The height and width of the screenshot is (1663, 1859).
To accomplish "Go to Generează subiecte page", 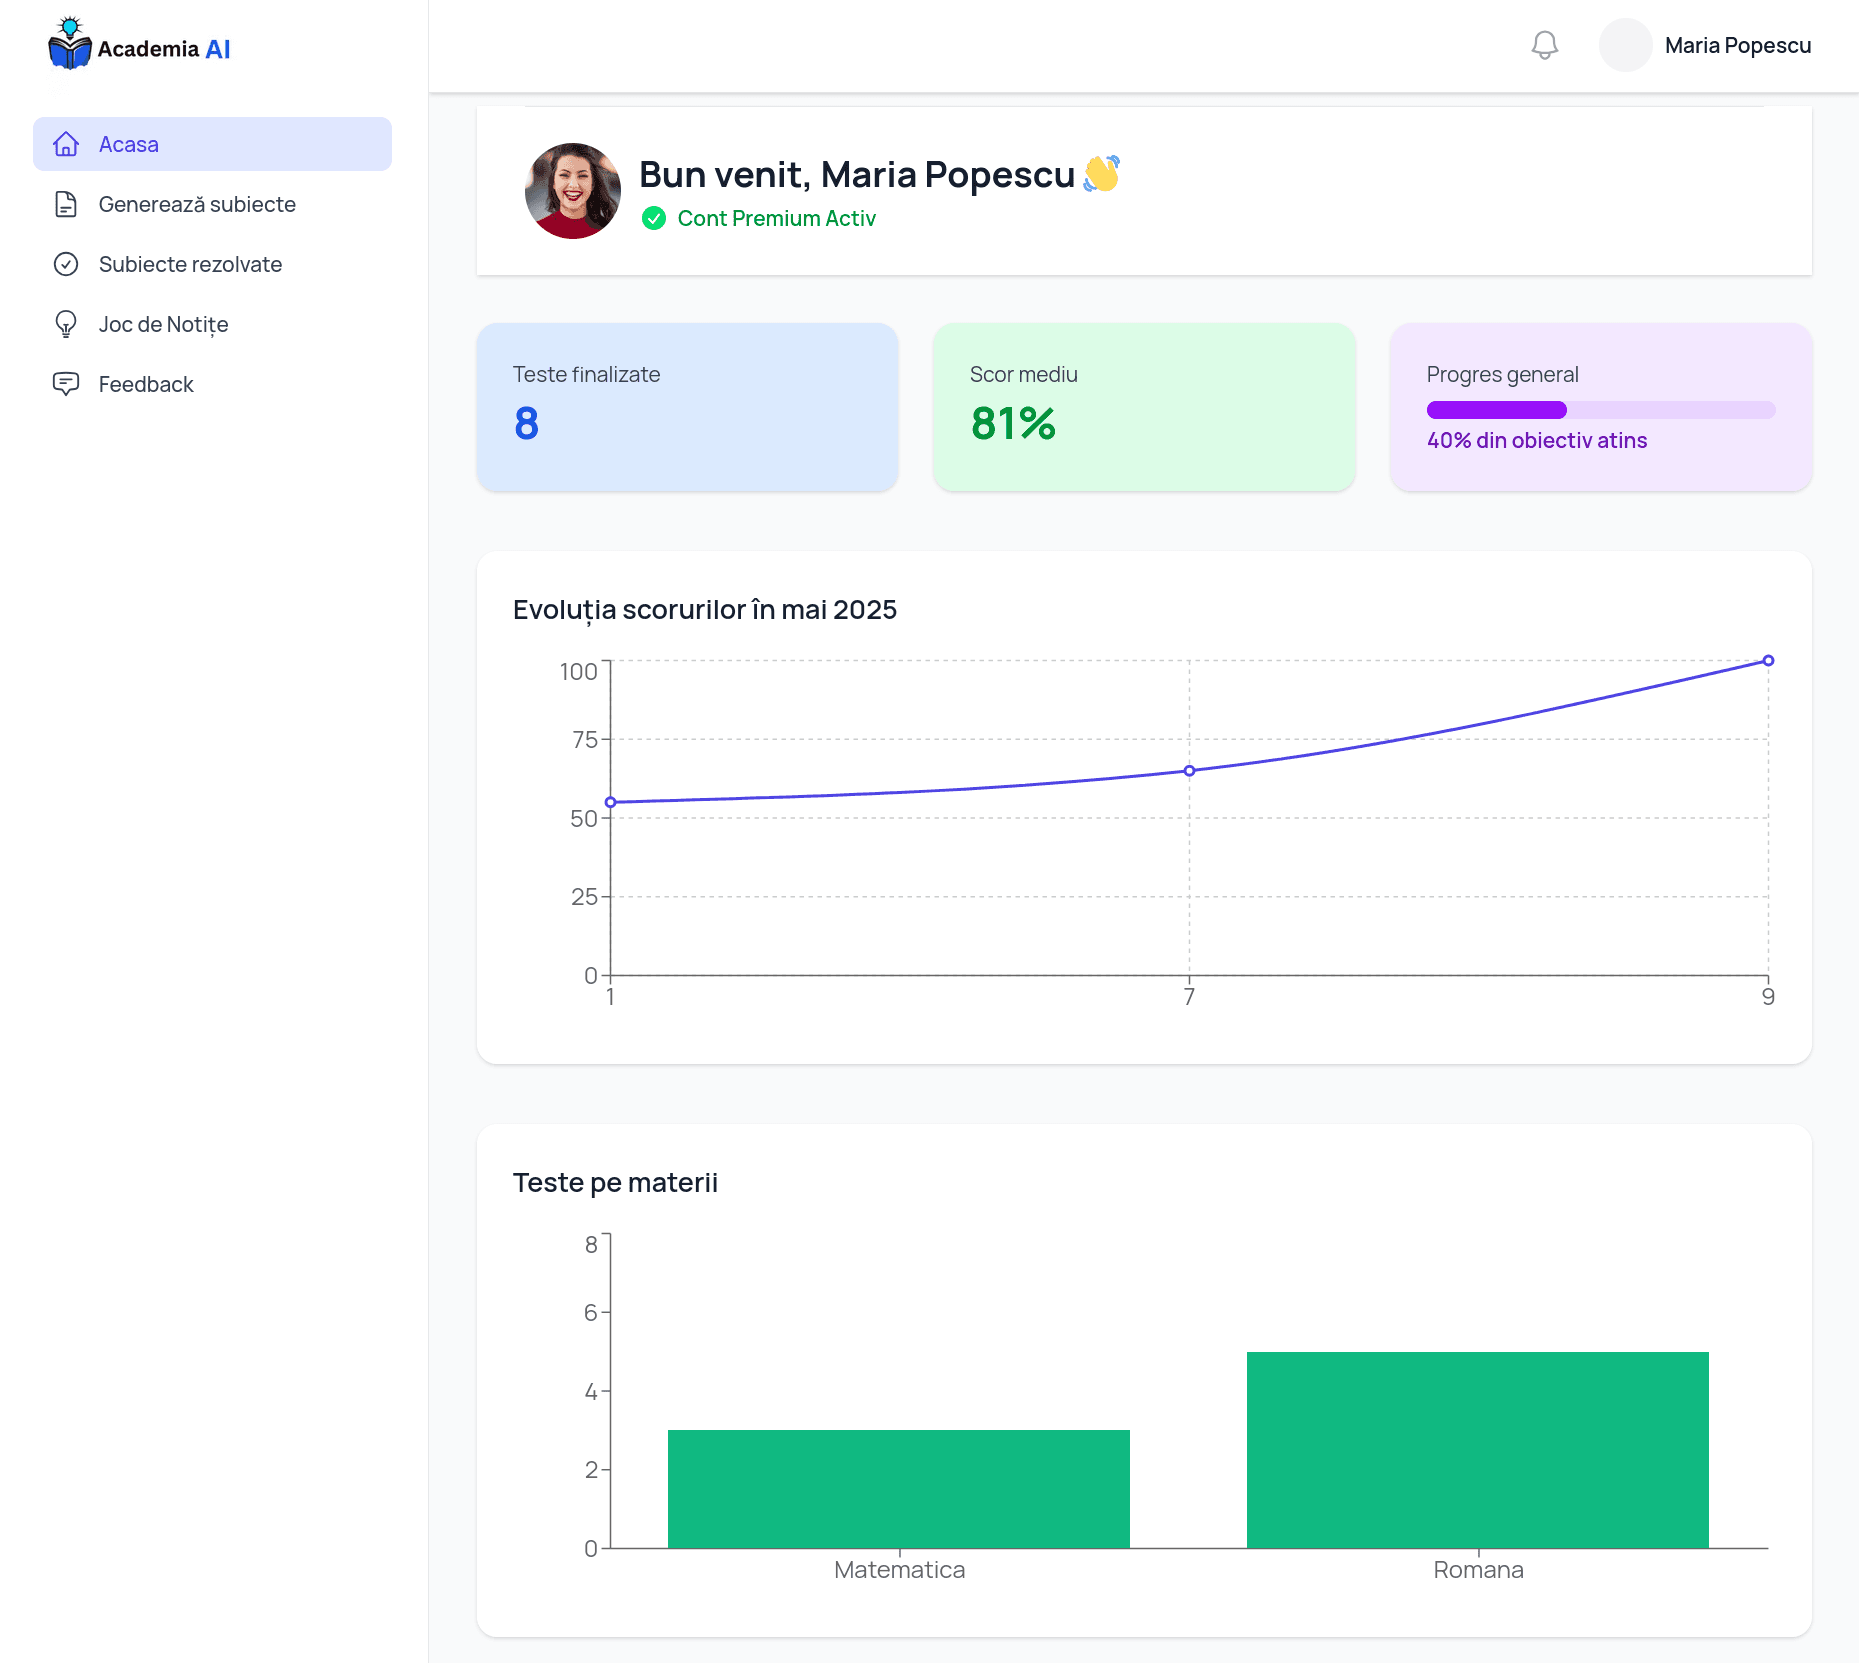I will click(x=197, y=204).
